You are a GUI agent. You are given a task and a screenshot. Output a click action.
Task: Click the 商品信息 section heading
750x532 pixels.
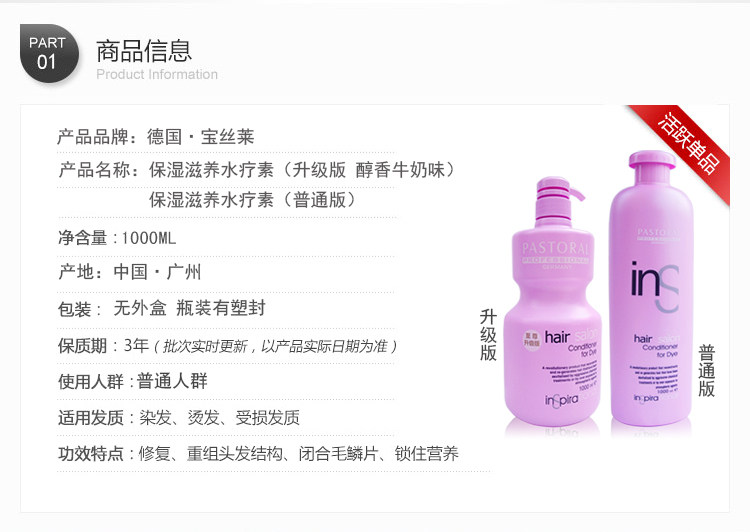(x=144, y=51)
